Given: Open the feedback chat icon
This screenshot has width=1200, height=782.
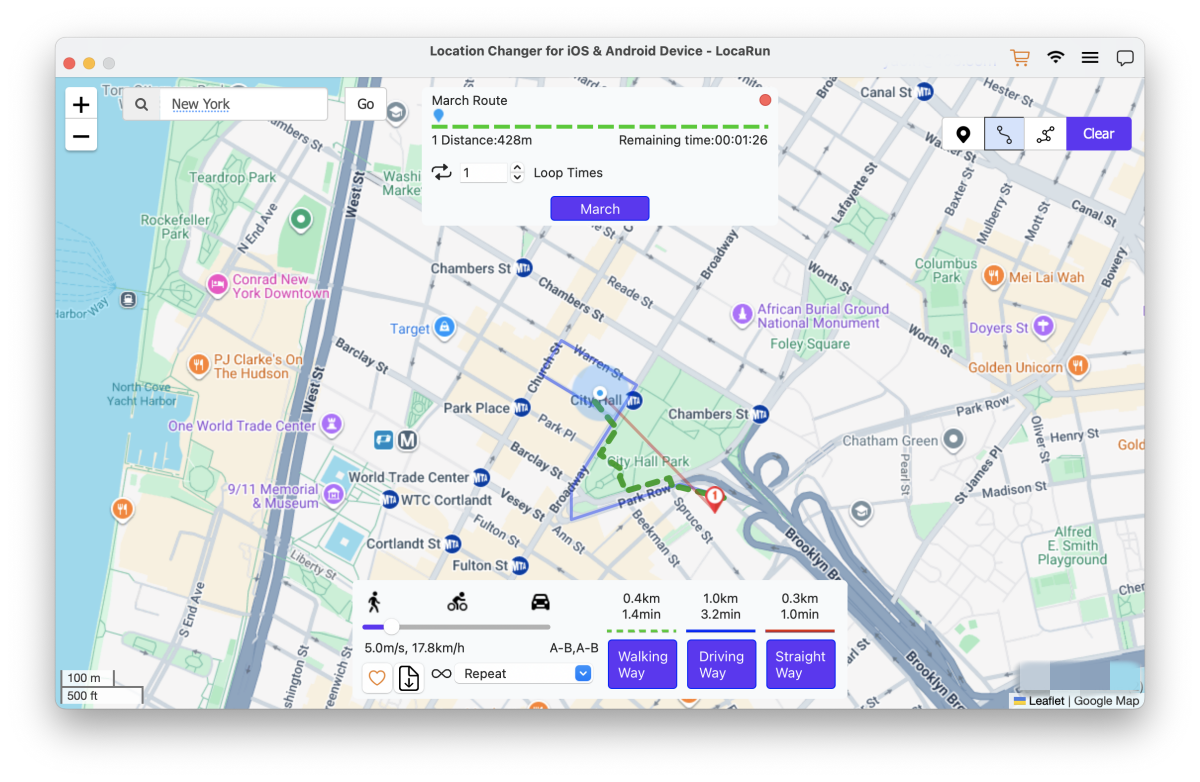Looking at the screenshot, I should pyautogui.click(x=1125, y=58).
